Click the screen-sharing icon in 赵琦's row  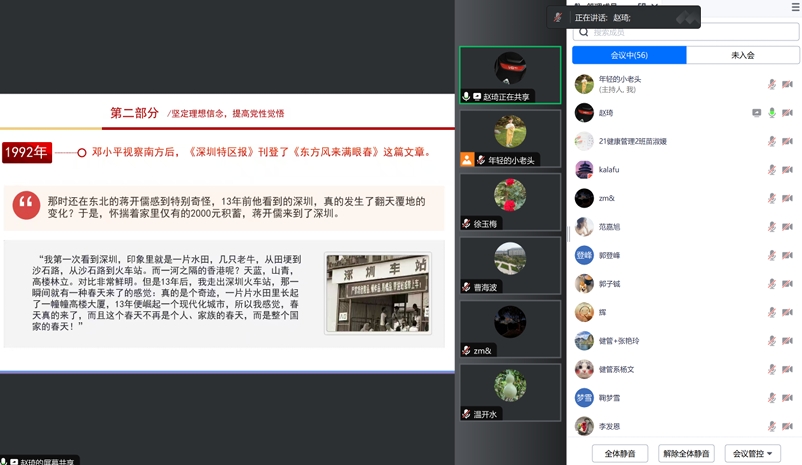pyautogui.click(x=756, y=113)
